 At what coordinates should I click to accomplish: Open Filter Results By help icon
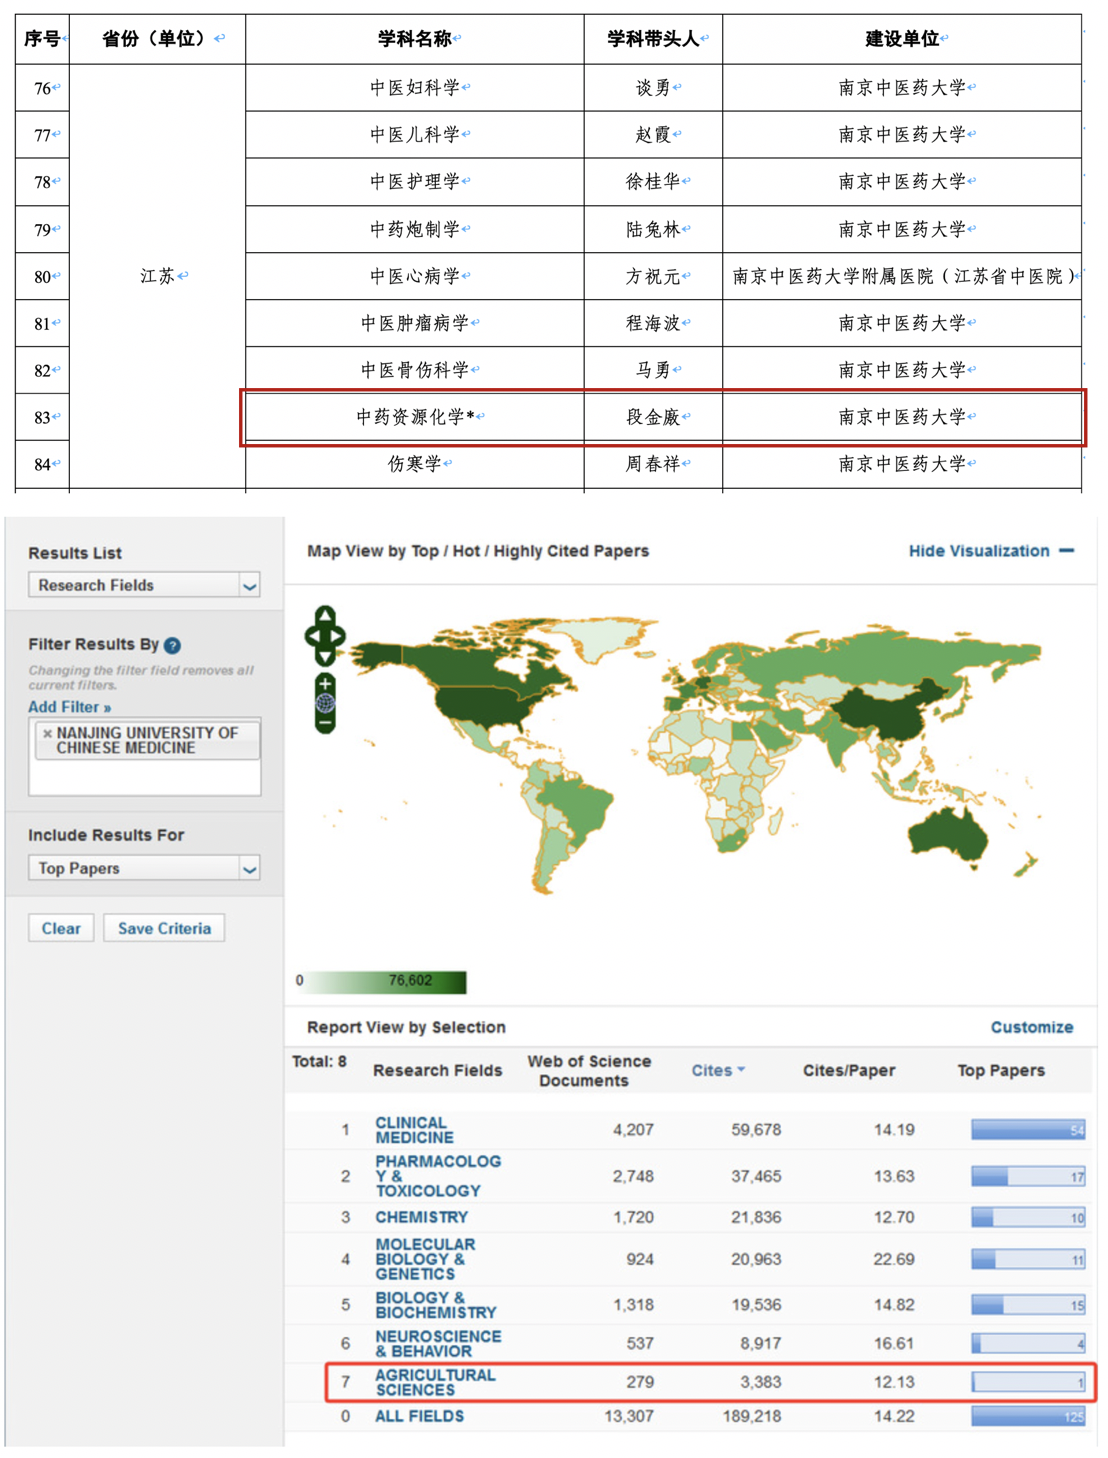point(172,645)
